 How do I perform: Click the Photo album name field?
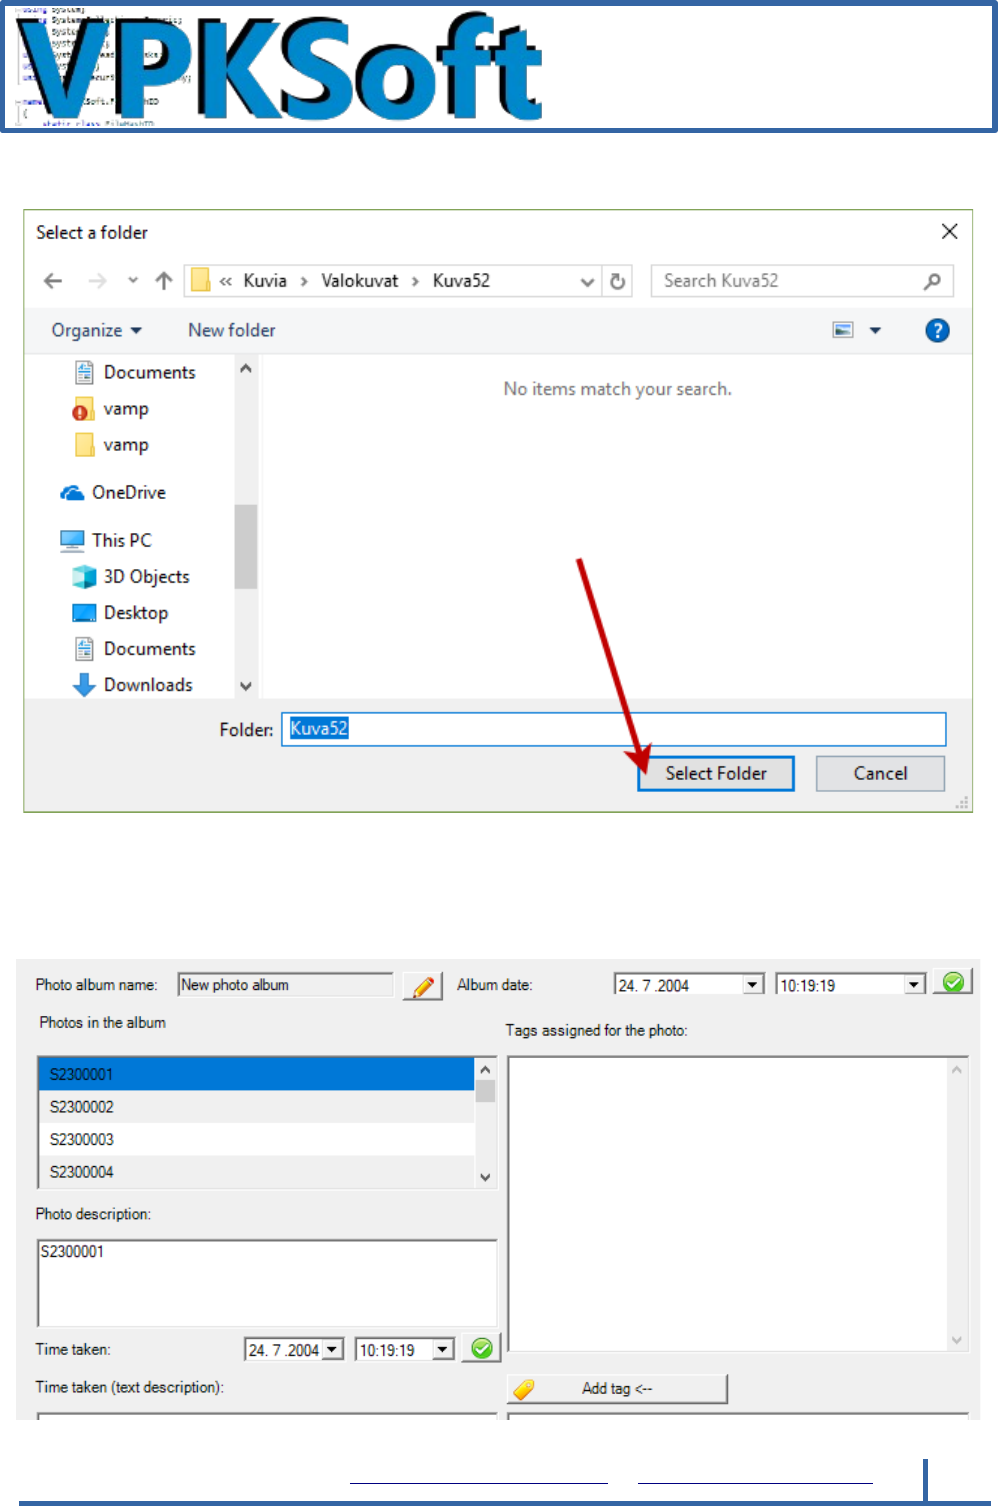click(x=285, y=985)
